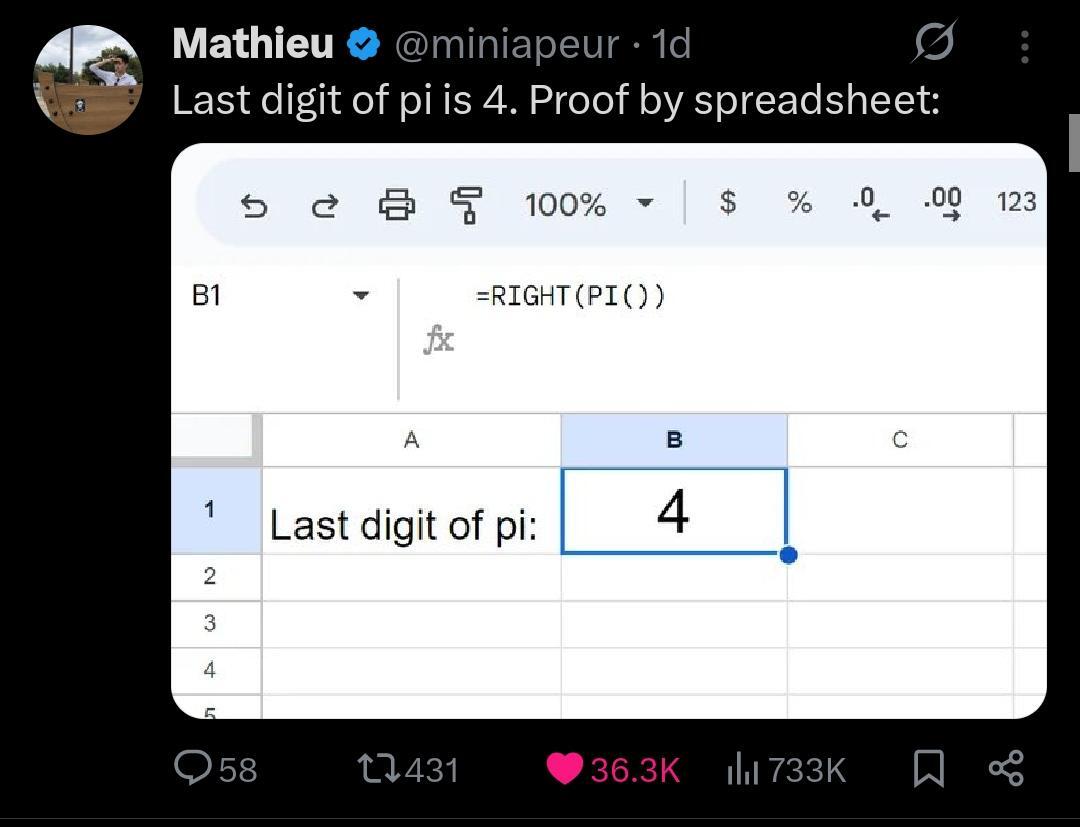This screenshot has width=1080, height=827.
Task: Open the tweet's three-dot more menu
Action: pyautogui.click(x=1024, y=46)
